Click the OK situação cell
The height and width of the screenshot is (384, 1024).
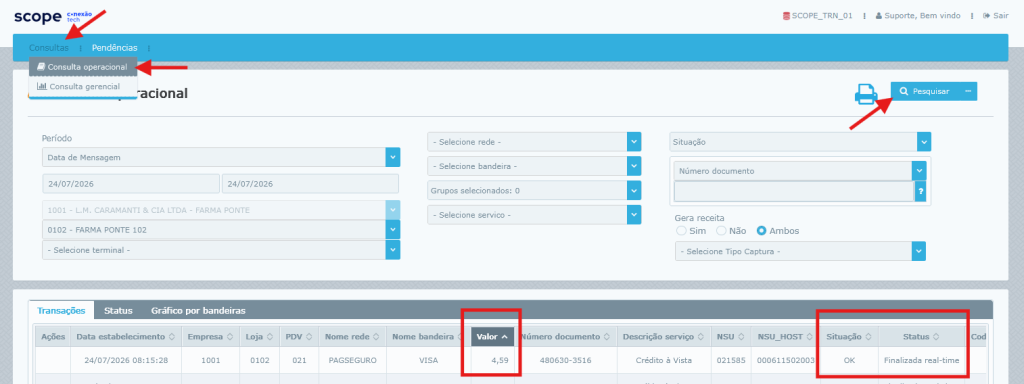[x=848, y=360]
